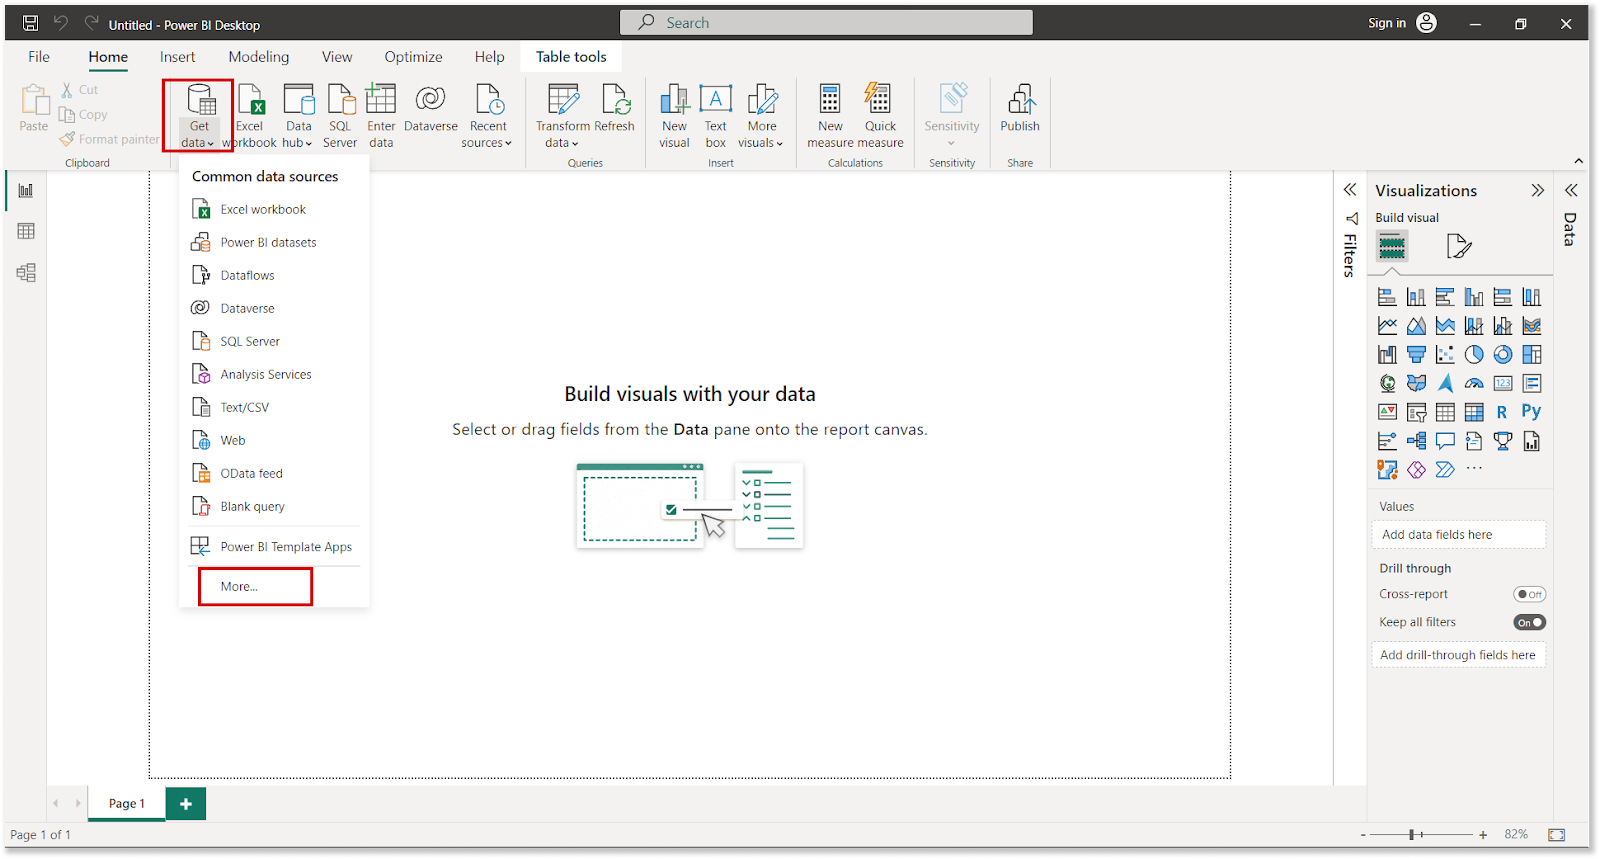Click Add data fields here well
The height and width of the screenshot is (859, 1600).
1458,534
